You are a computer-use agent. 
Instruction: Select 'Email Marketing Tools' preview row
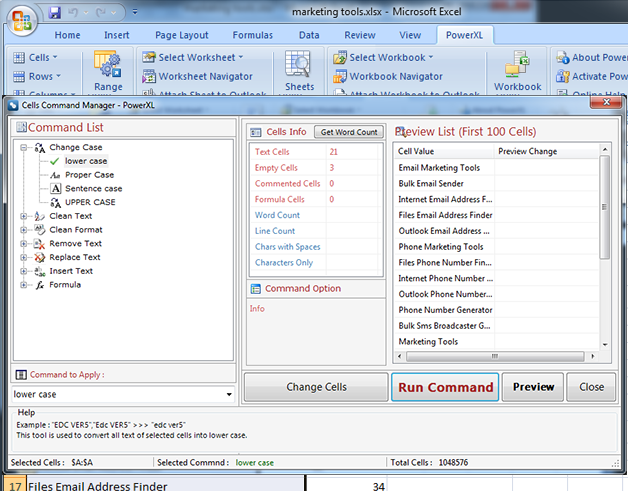(496, 168)
